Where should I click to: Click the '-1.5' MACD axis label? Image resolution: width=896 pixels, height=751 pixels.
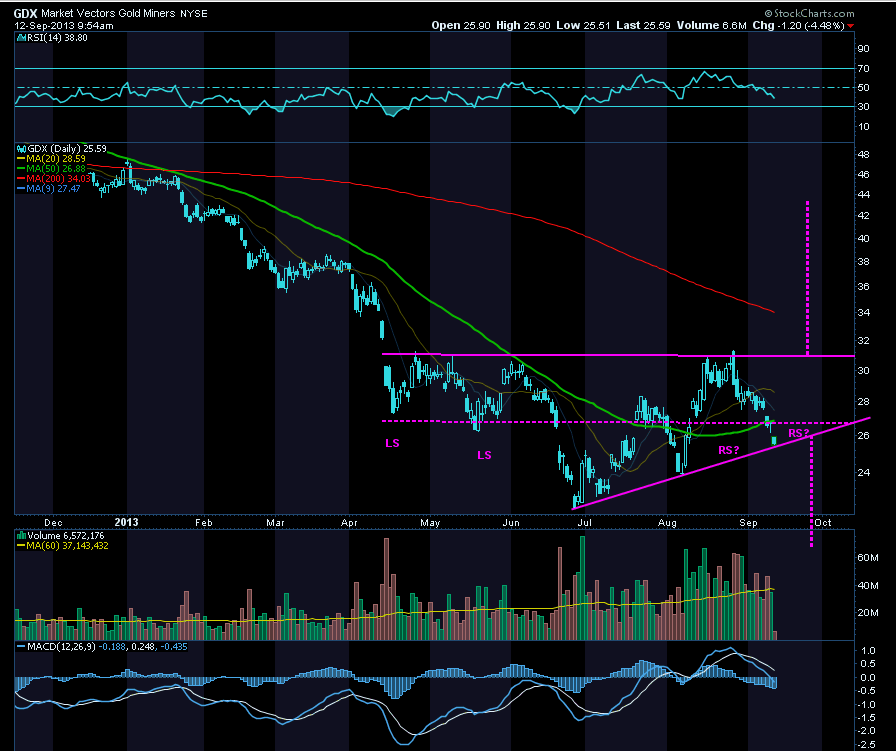tap(866, 718)
